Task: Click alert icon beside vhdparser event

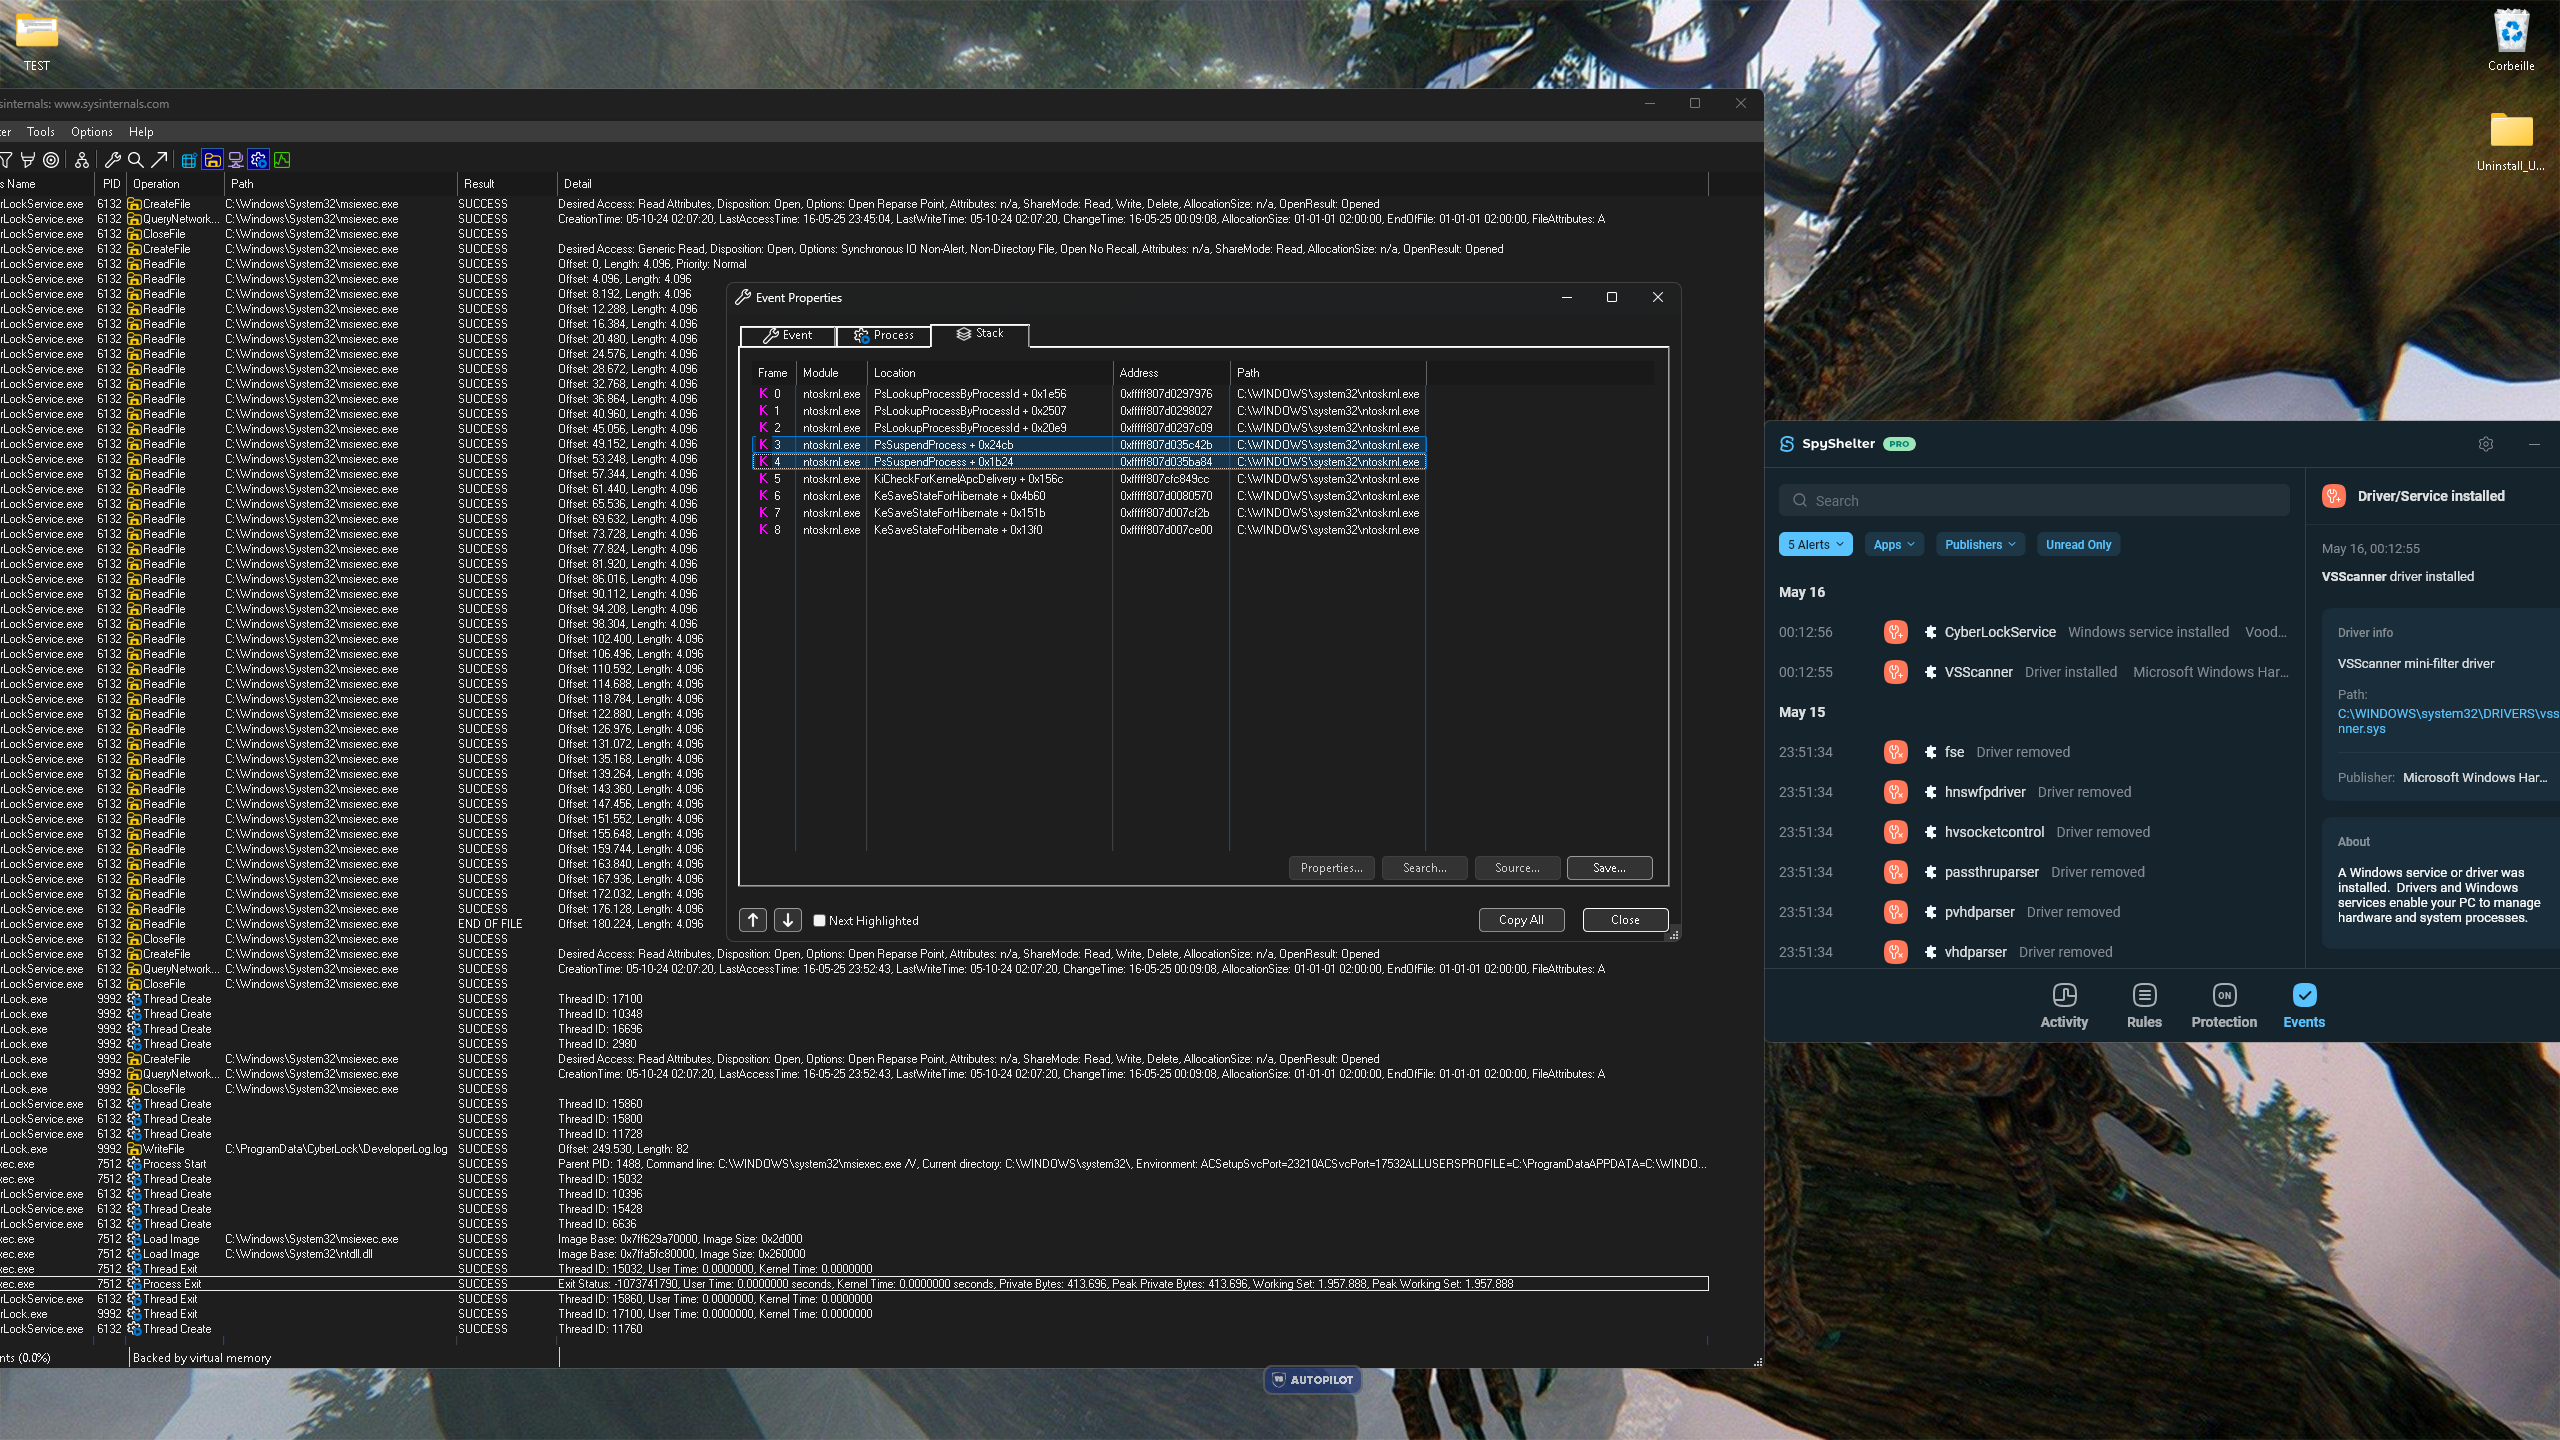Action: pos(1895,952)
